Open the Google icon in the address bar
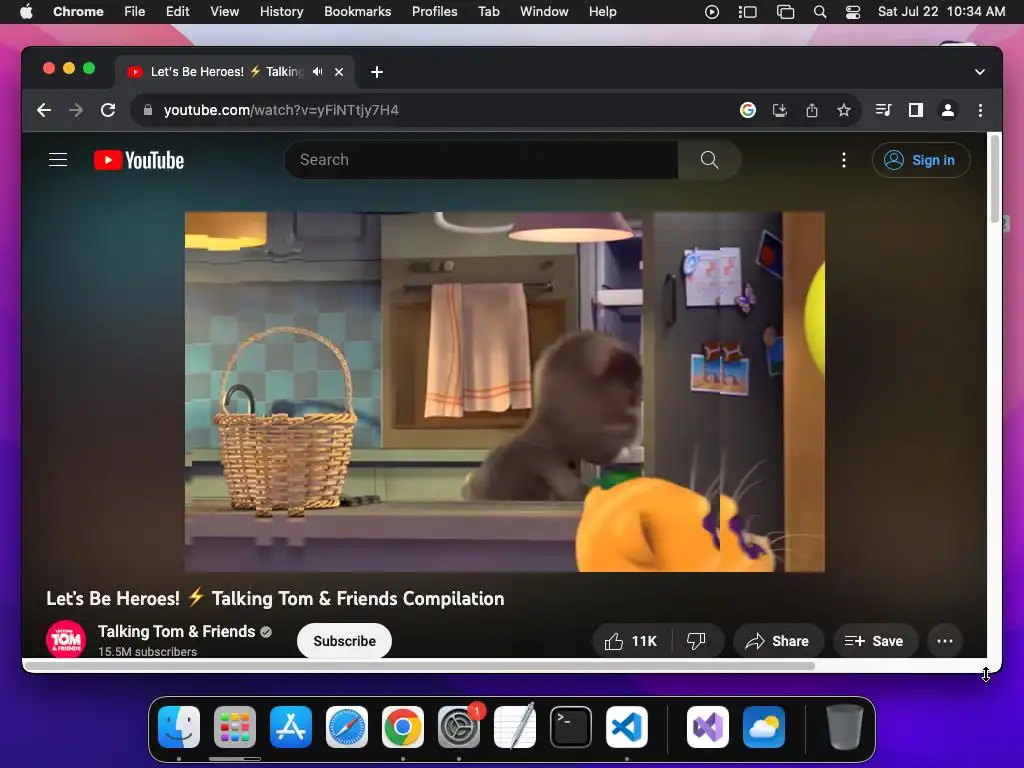The width and height of the screenshot is (1024, 768). click(748, 110)
